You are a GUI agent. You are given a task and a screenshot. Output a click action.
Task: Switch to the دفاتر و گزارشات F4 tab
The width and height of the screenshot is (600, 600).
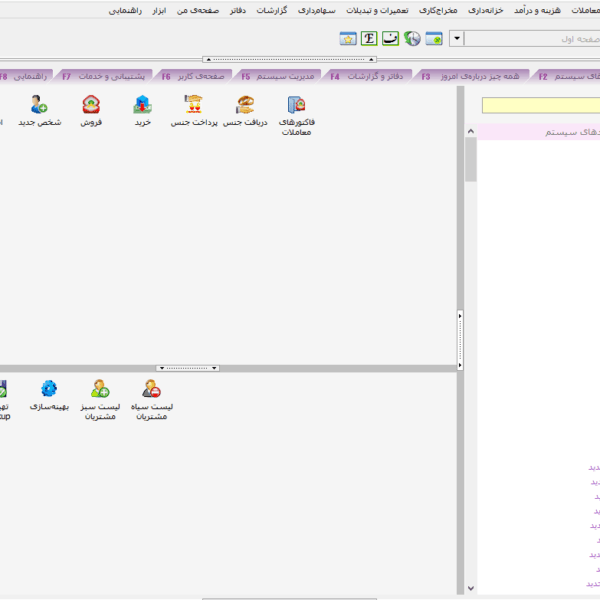pyautogui.click(x=373, y=76)
